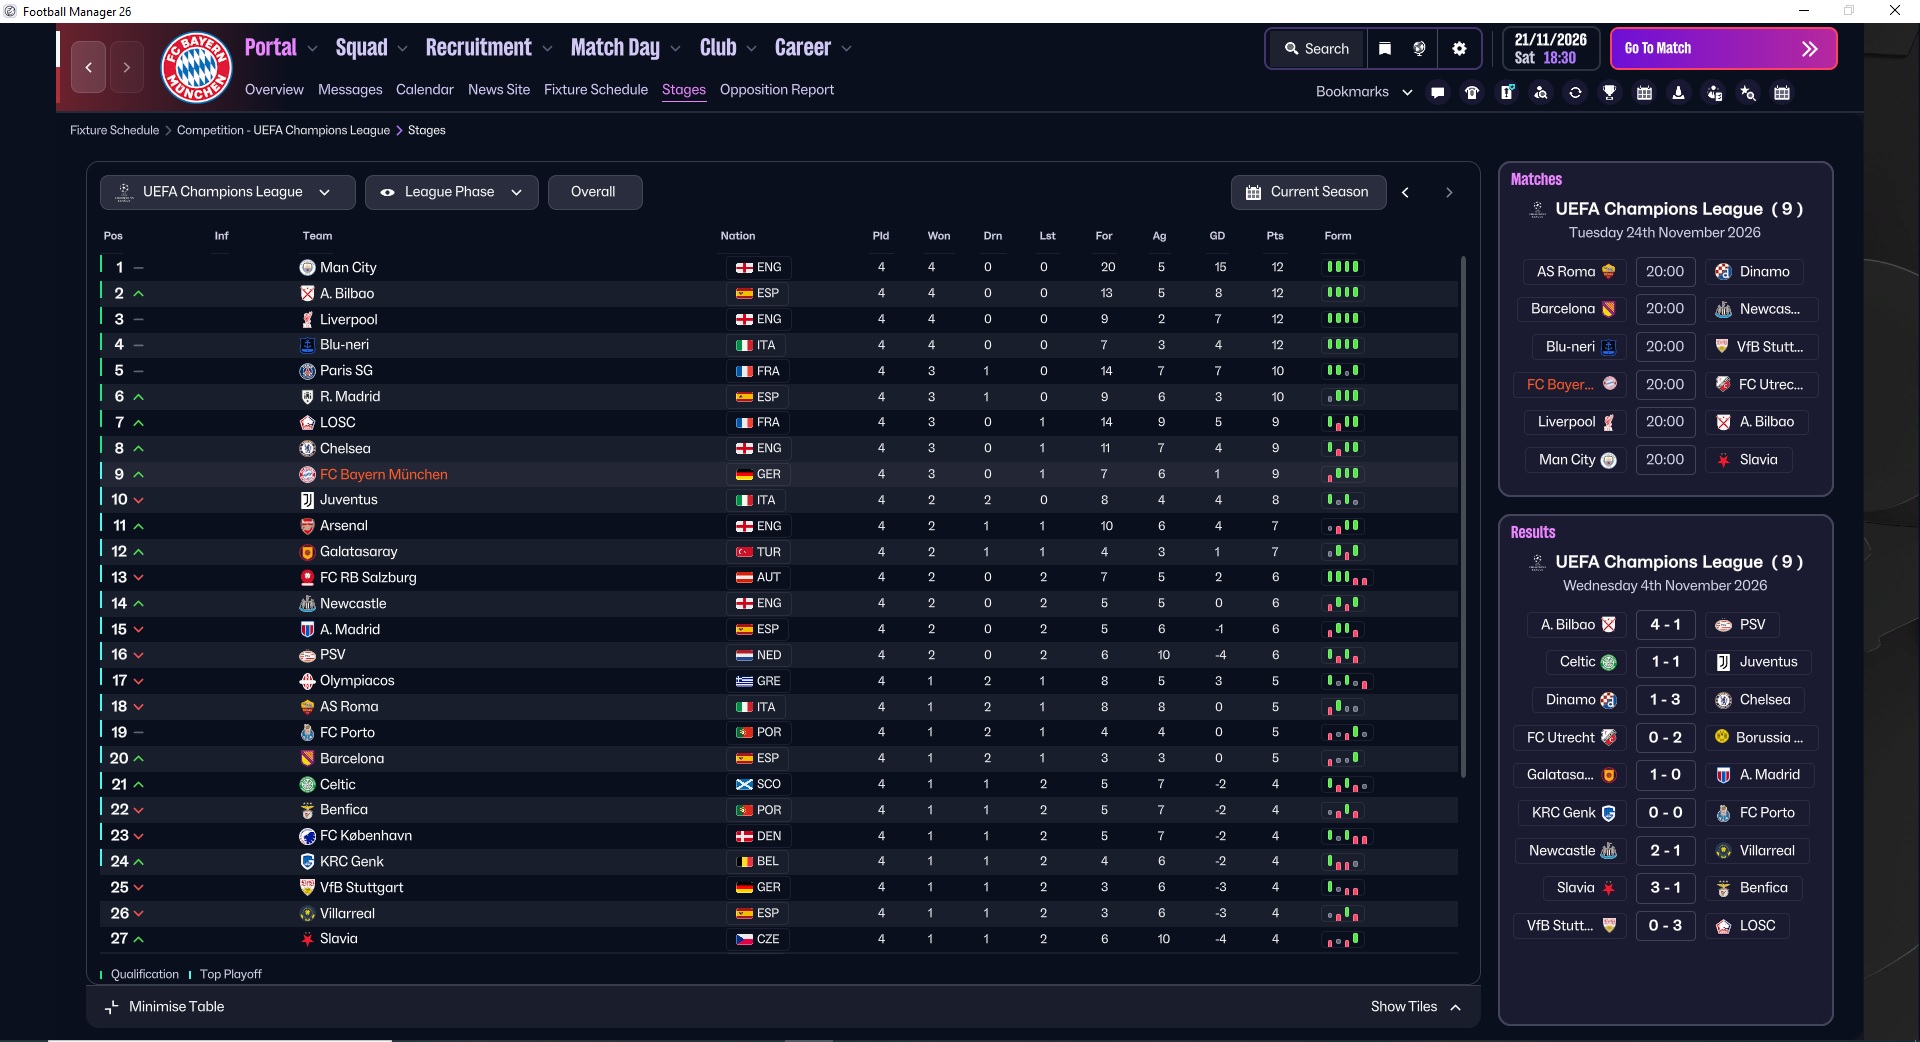Viewport: 1920px width, 1042px height.
Task: Open the UEFA Champions League competition dropdown
Action: [x=227, y=192]
